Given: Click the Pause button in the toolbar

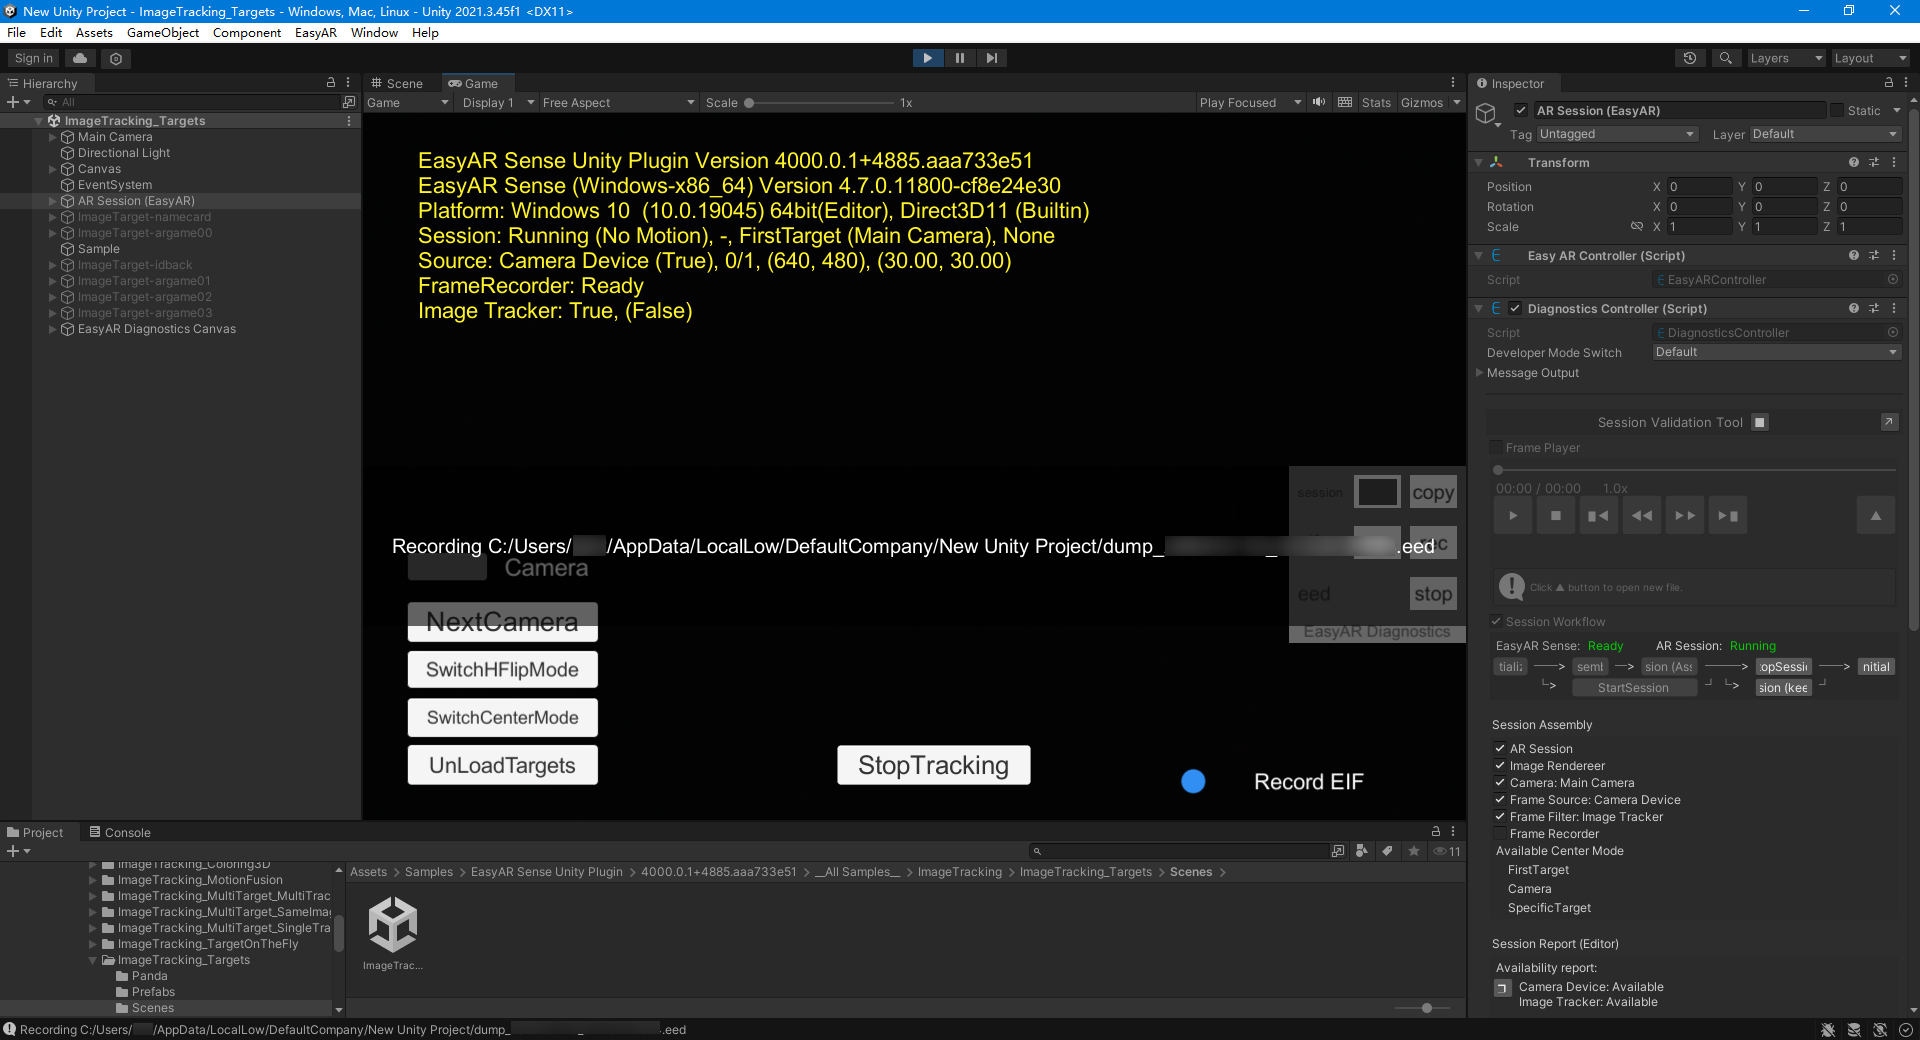Looking at the screenshot, I should pyautogui.click(x=960, y=57).
